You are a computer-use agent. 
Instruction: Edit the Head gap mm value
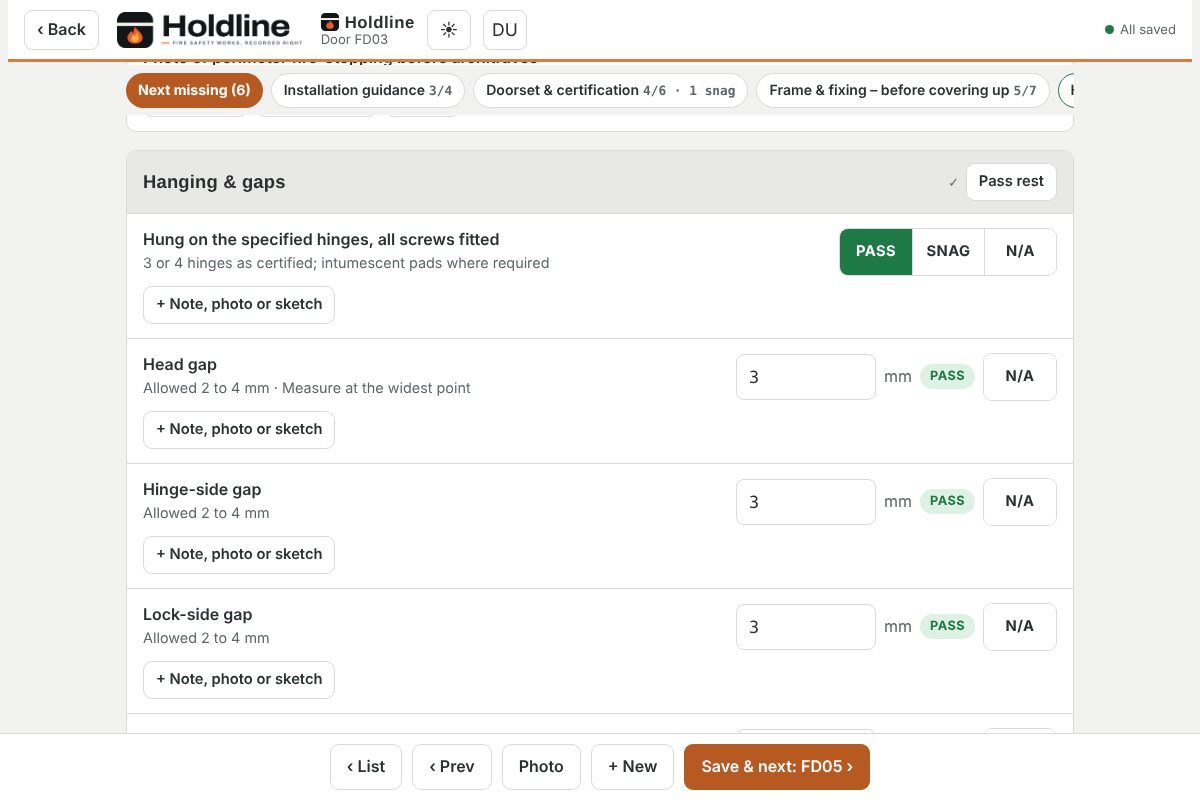click(806, 377)
